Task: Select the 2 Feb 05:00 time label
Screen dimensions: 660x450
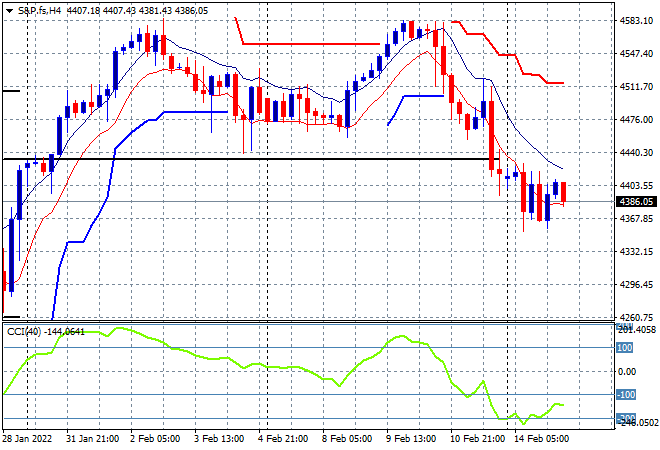Action: [155, 439]
